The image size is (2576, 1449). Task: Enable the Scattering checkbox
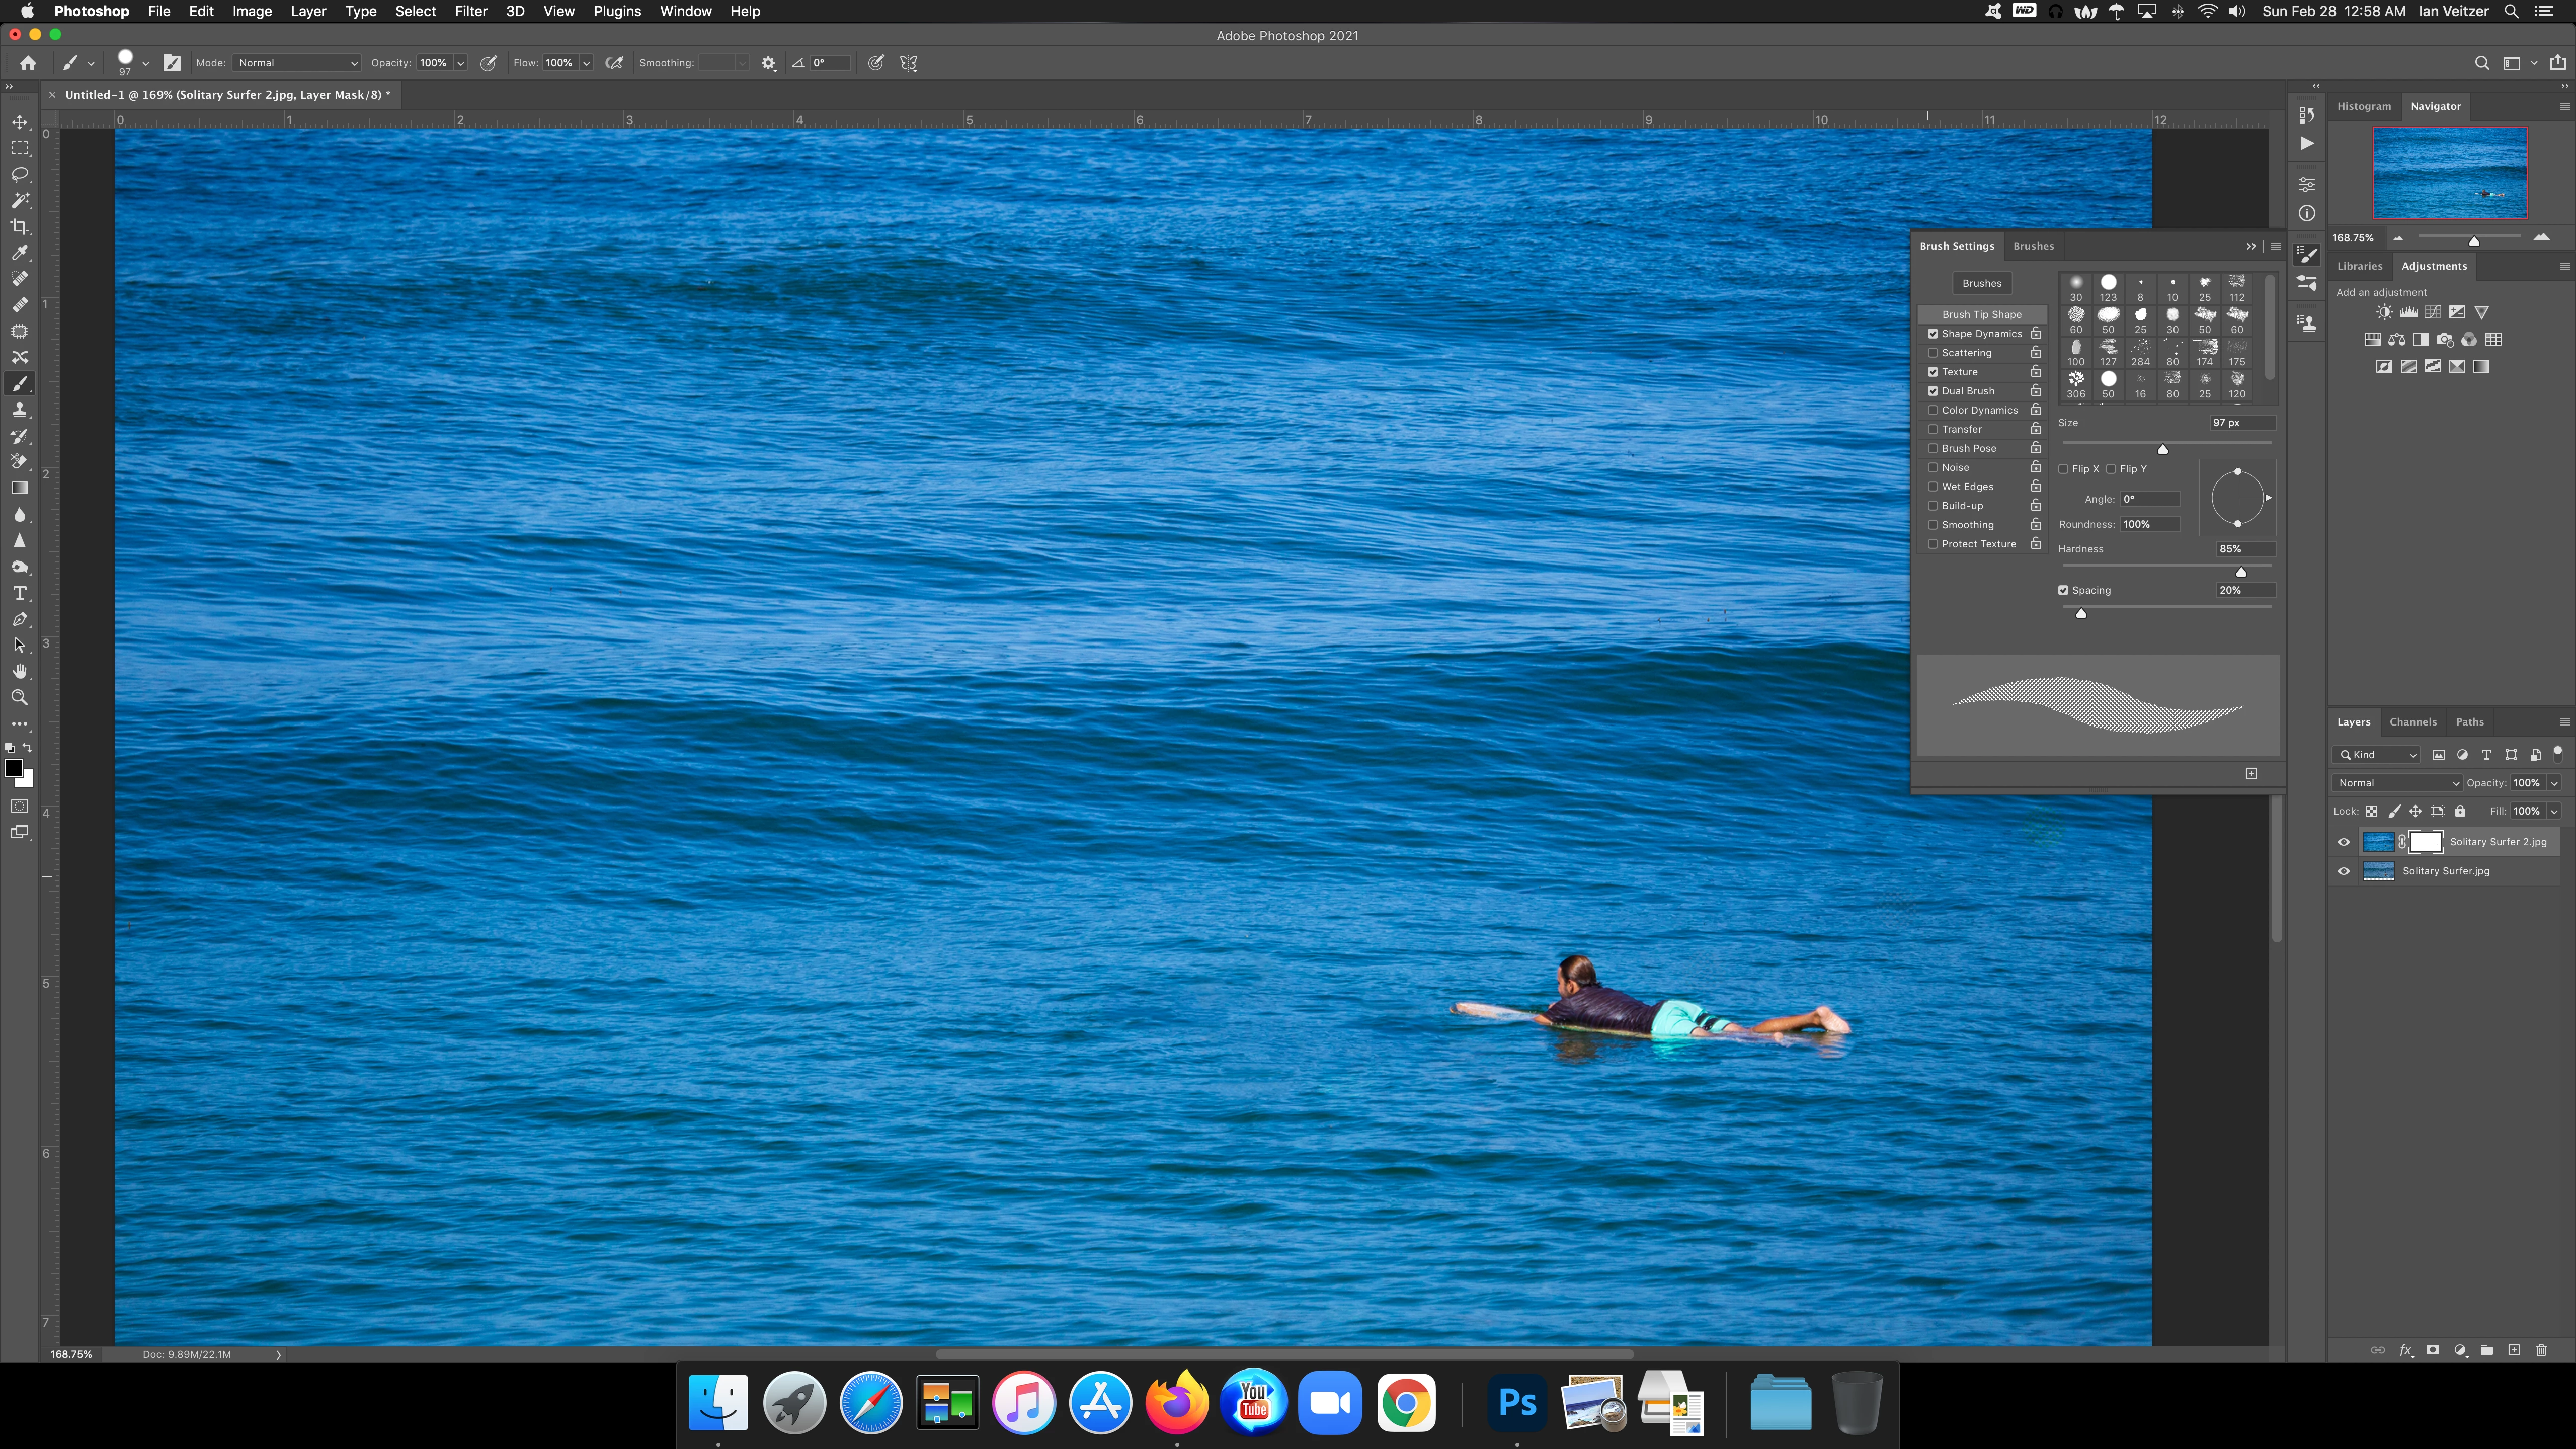(x=1933, y=353)
